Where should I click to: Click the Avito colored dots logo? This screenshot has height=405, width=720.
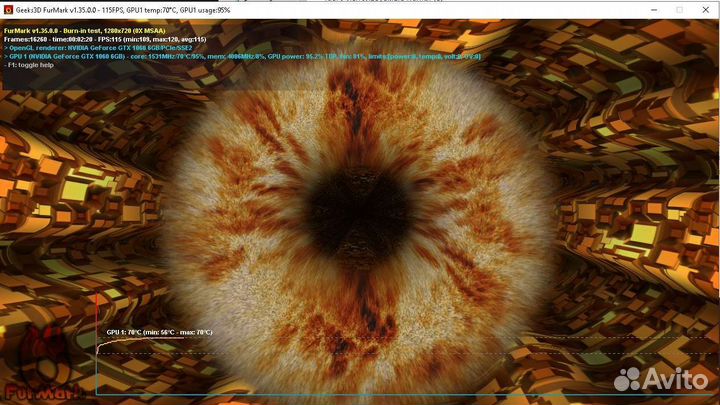tap(629, 375)
